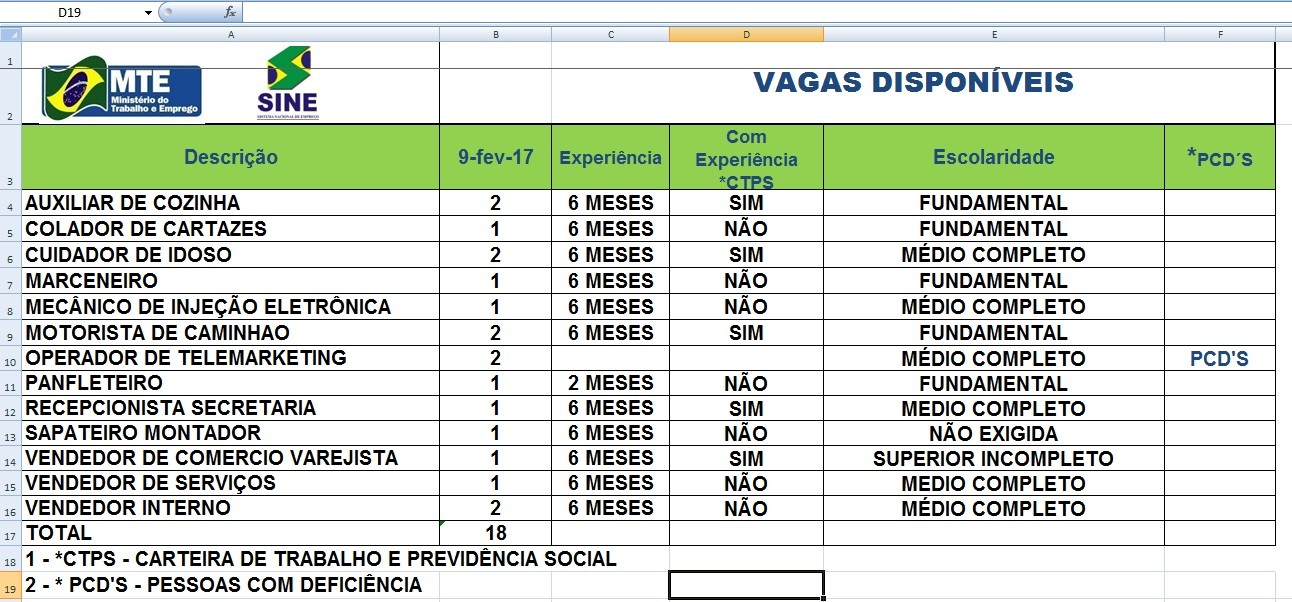
Task: Click the blue PCD'S cell in row 10
Action: pos(1219,358)
